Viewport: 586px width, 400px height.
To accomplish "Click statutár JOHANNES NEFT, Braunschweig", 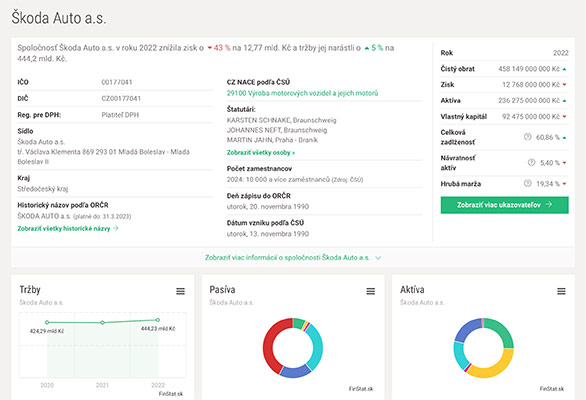I will click(277, 130).
